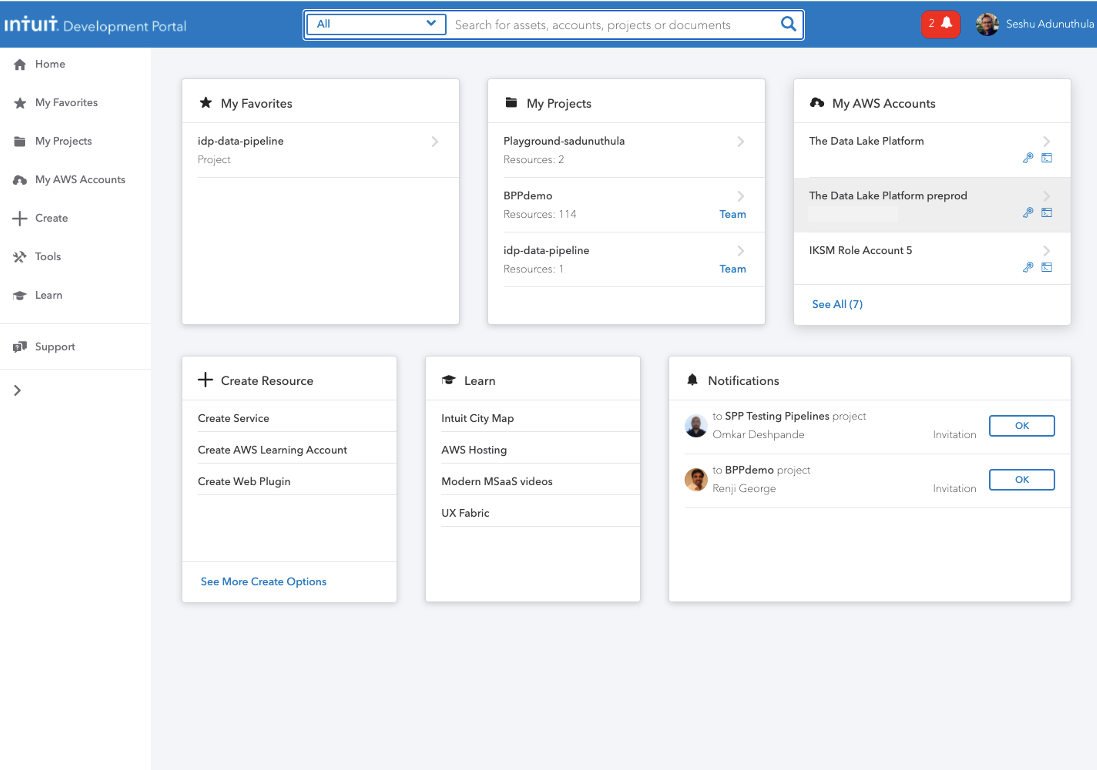Click the IKSM Role Account 5 name
1097x770 pixels.
pos(861,250)
